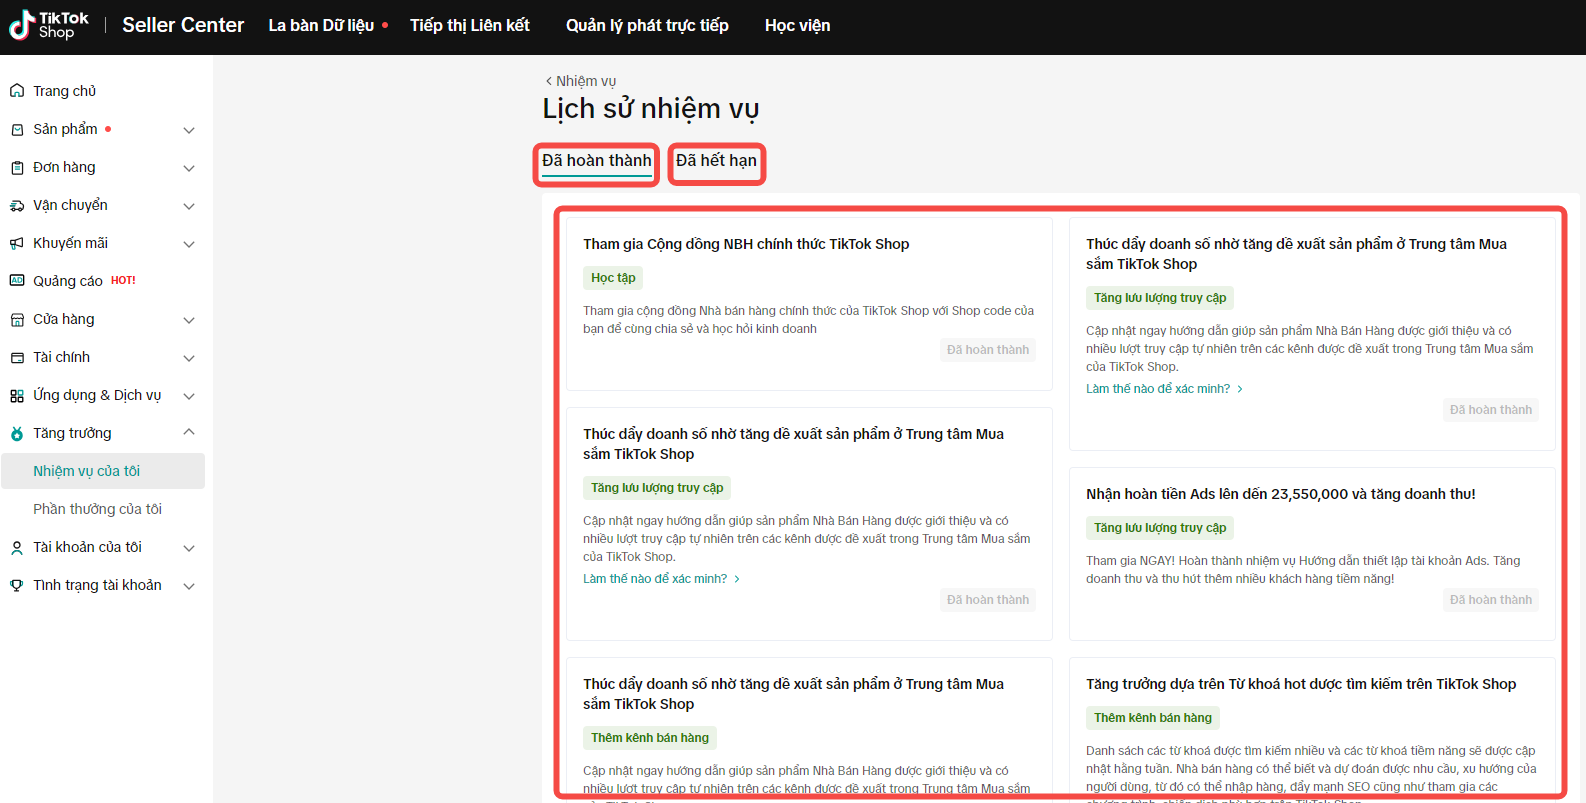This screenshot has width=1586, height=803.
Task: Click the Vận chuyển truck icon
Action: point(17,206)
